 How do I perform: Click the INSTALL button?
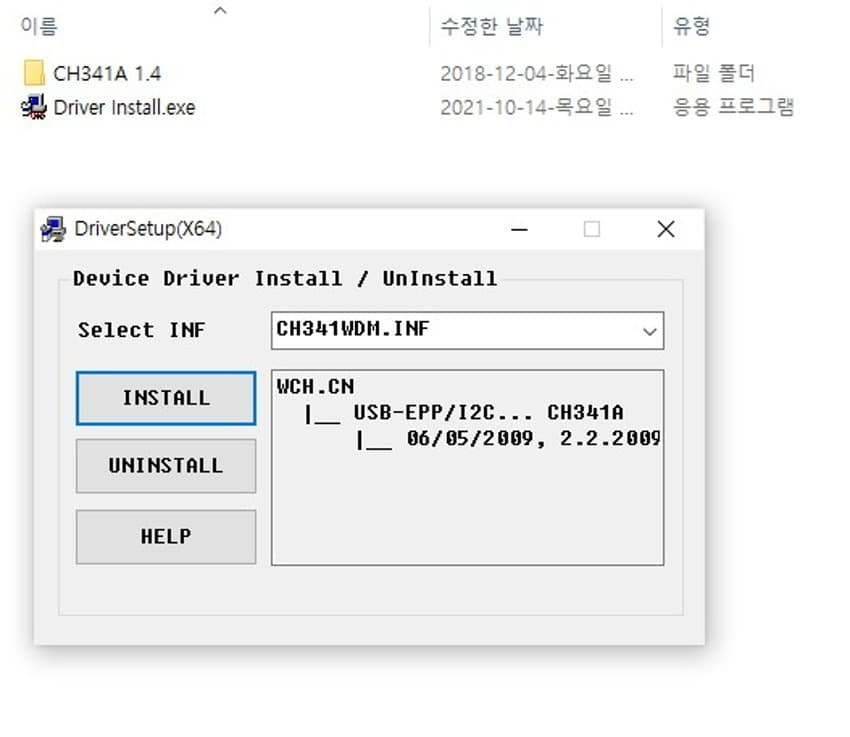(166, 398)
